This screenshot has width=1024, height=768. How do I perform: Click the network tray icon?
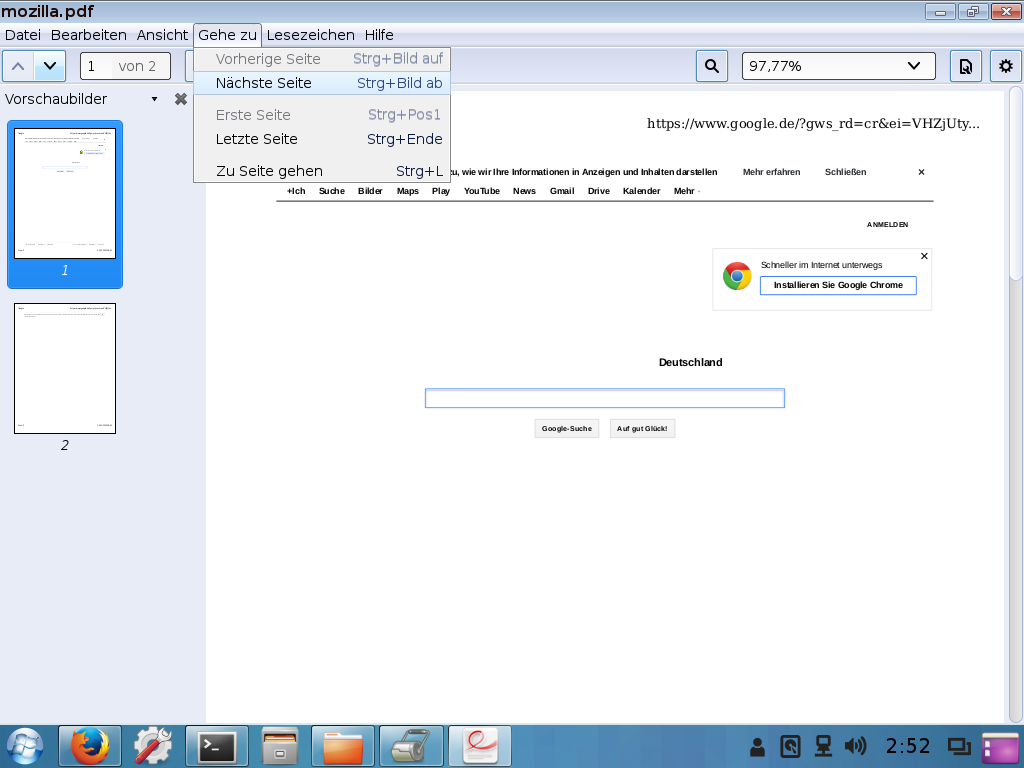pyautogui.click(x=823, y=746)
